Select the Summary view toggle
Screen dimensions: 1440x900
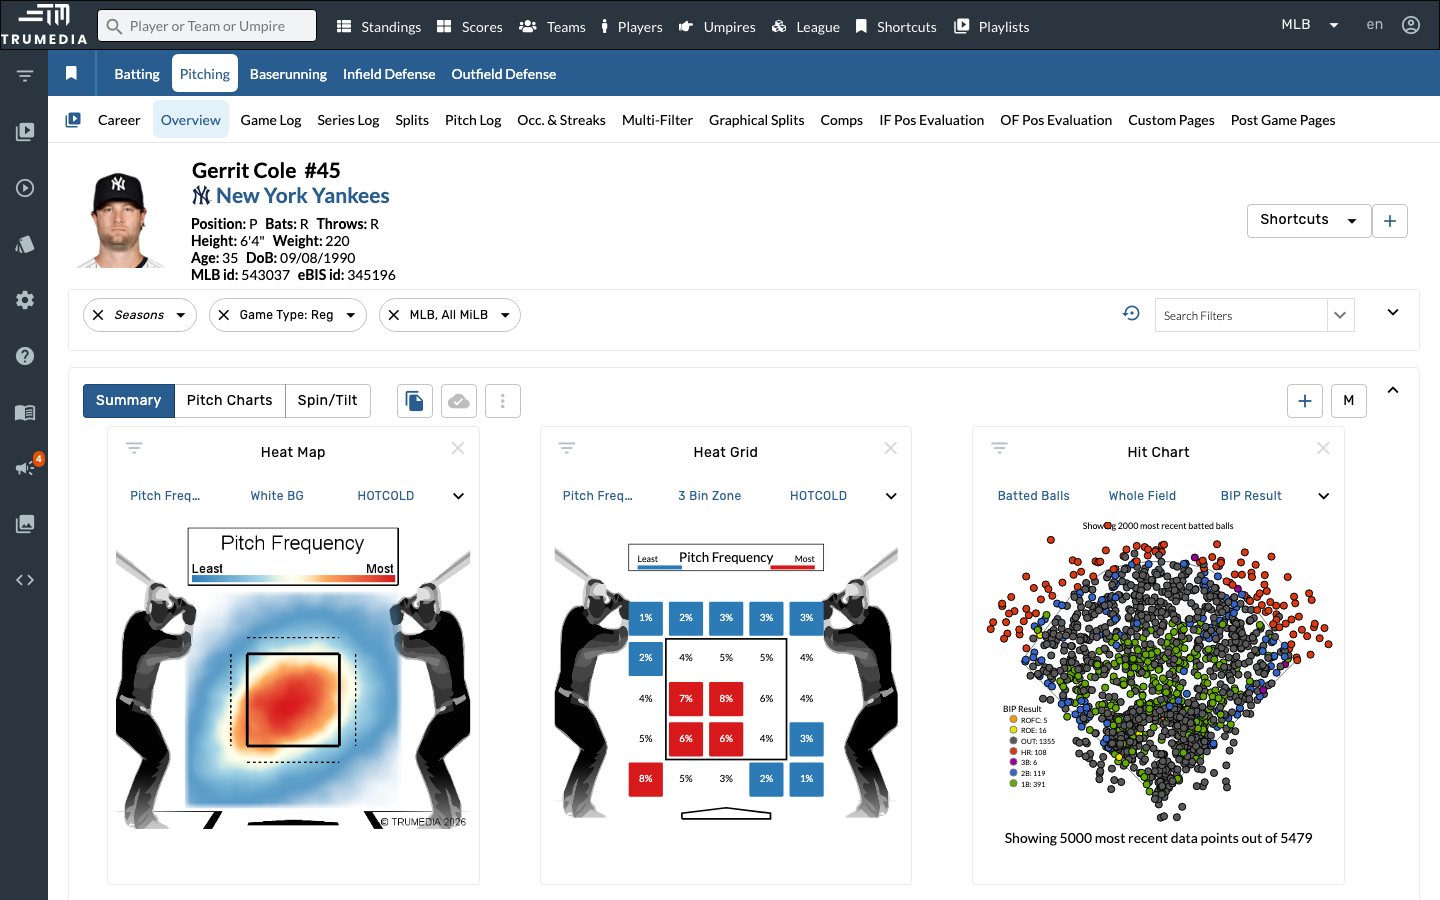(129, 401)
